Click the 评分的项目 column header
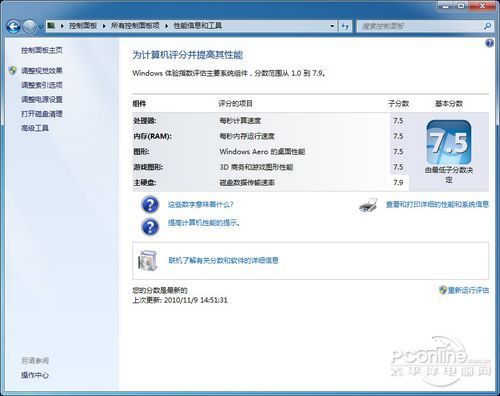The width and height of the screenshot is (500, 396). [x=235, y=104]
